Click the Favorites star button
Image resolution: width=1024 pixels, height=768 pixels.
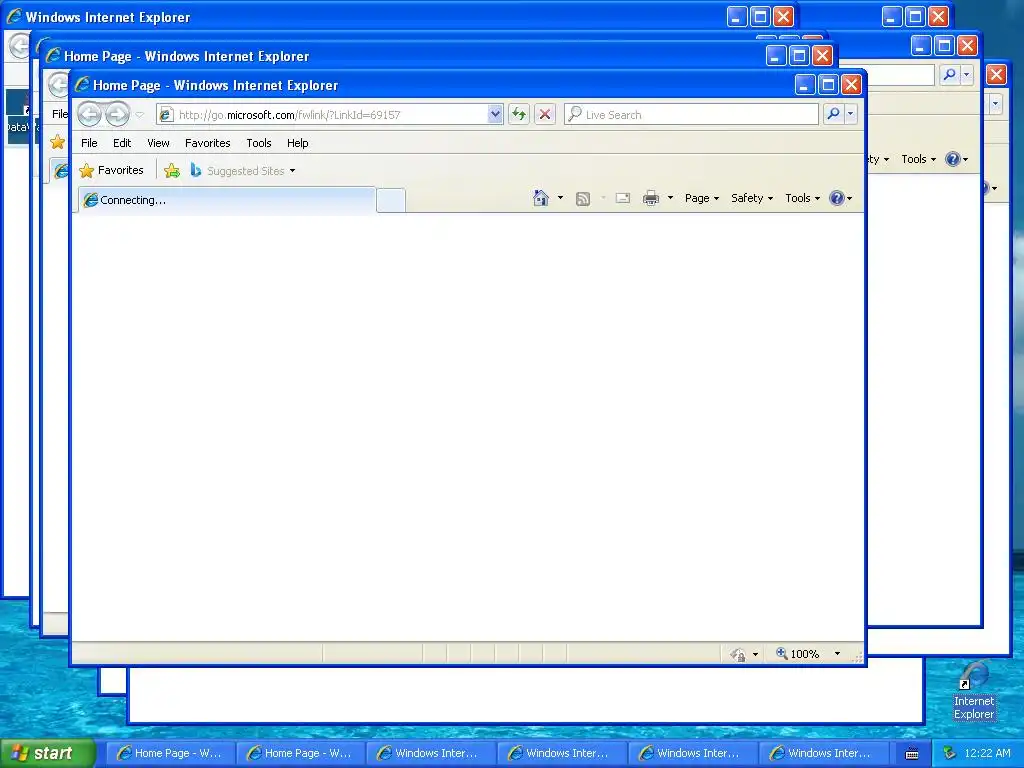point(112,170)
